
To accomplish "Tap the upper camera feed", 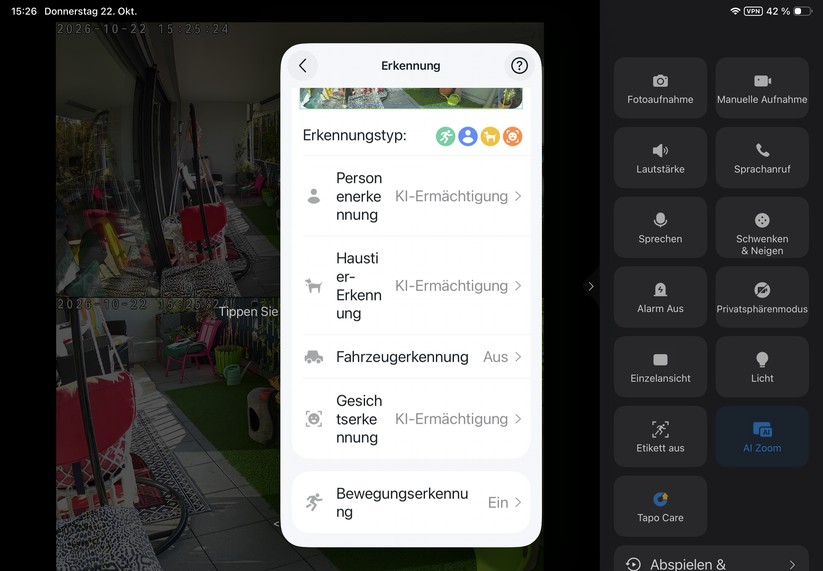I will click(x=168, y=160).
